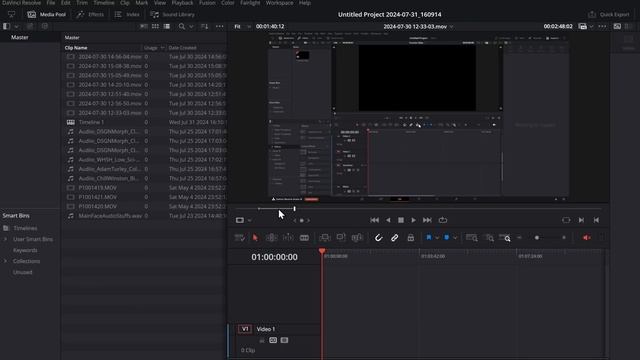This screenshot has height=360, width=640.
Task: Click the Detail Zoom icon
Action: (489, 238)
